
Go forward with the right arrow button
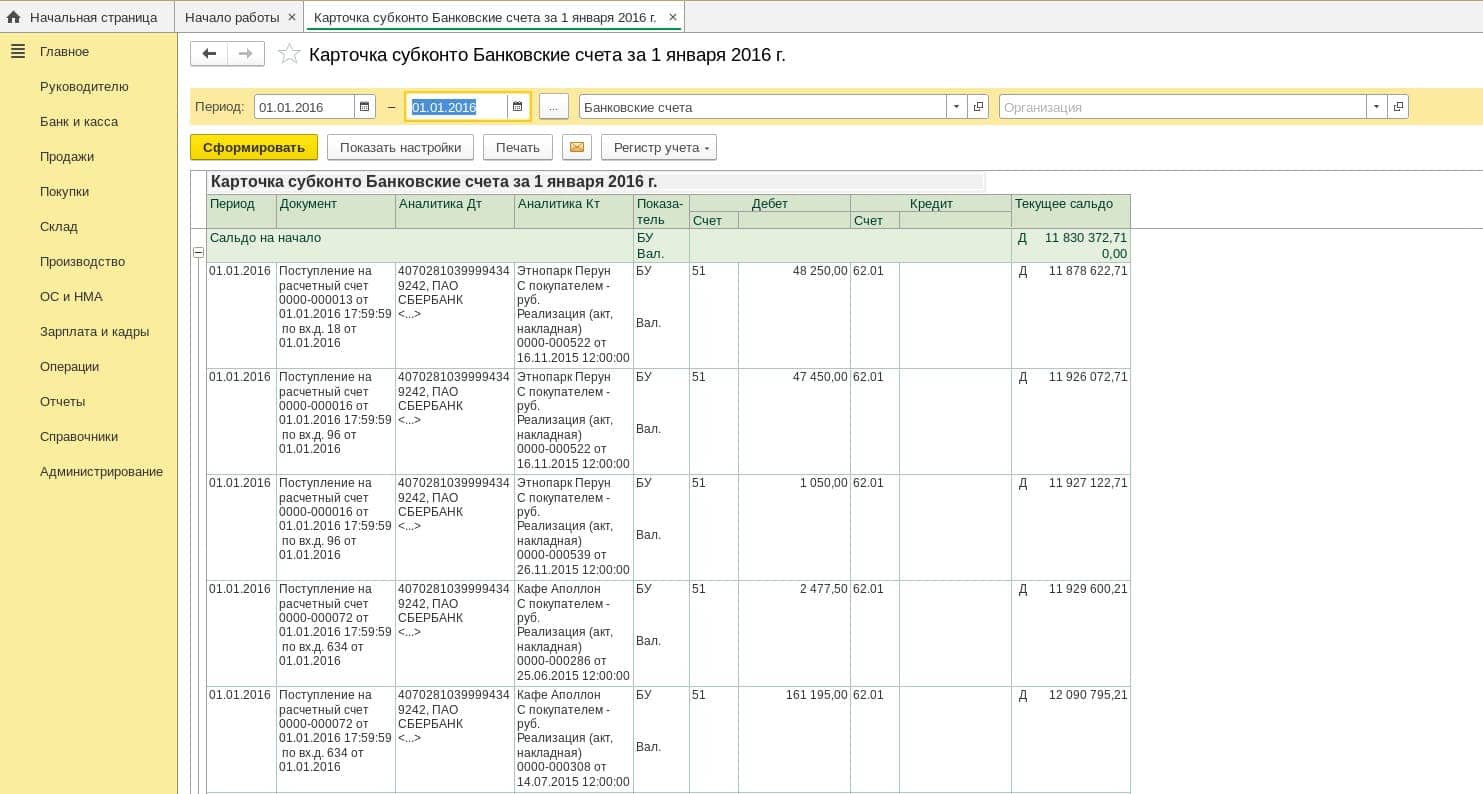246,54
